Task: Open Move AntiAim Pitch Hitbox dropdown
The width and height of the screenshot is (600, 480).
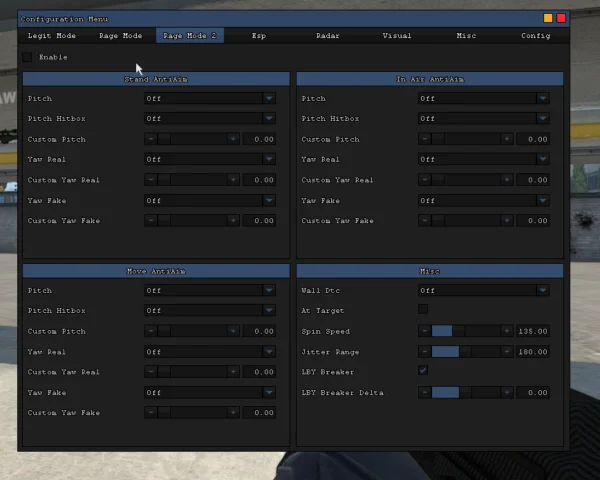Action: [x=210, y=310]
